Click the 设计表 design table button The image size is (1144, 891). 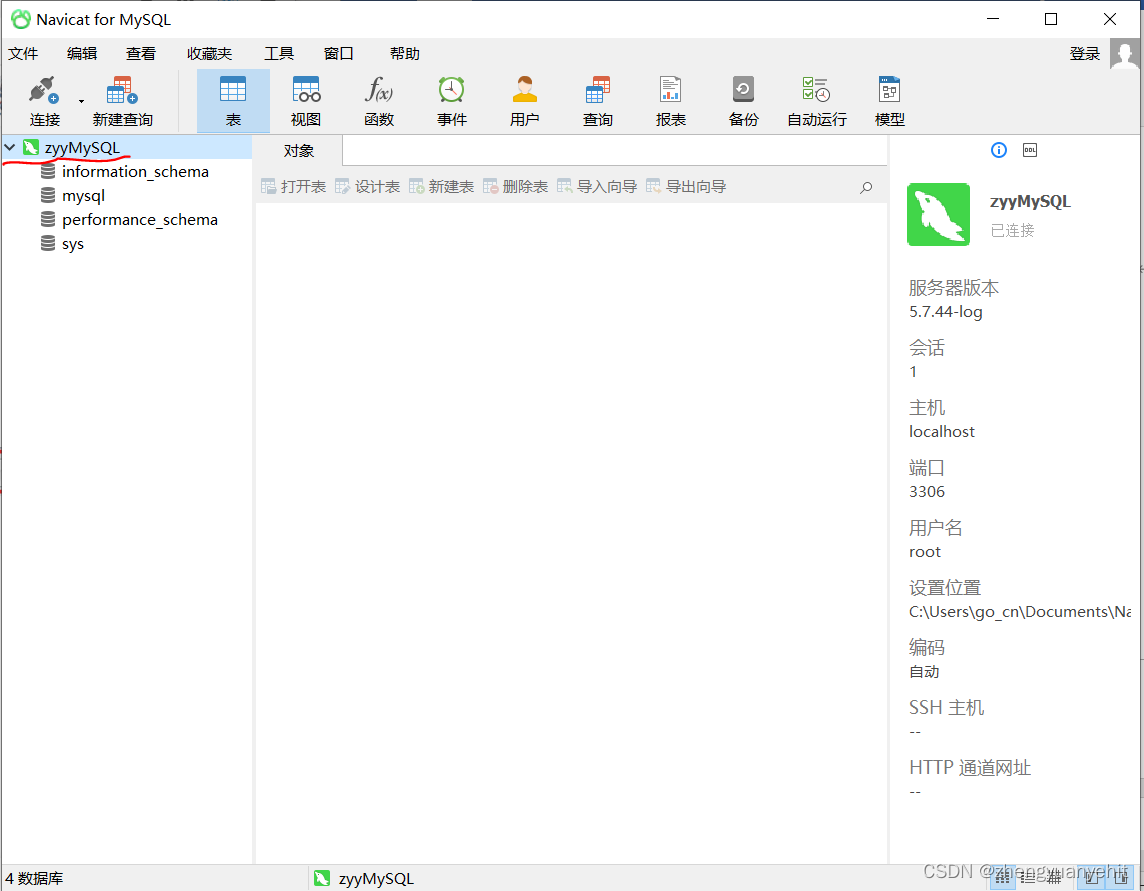(367, 187)
